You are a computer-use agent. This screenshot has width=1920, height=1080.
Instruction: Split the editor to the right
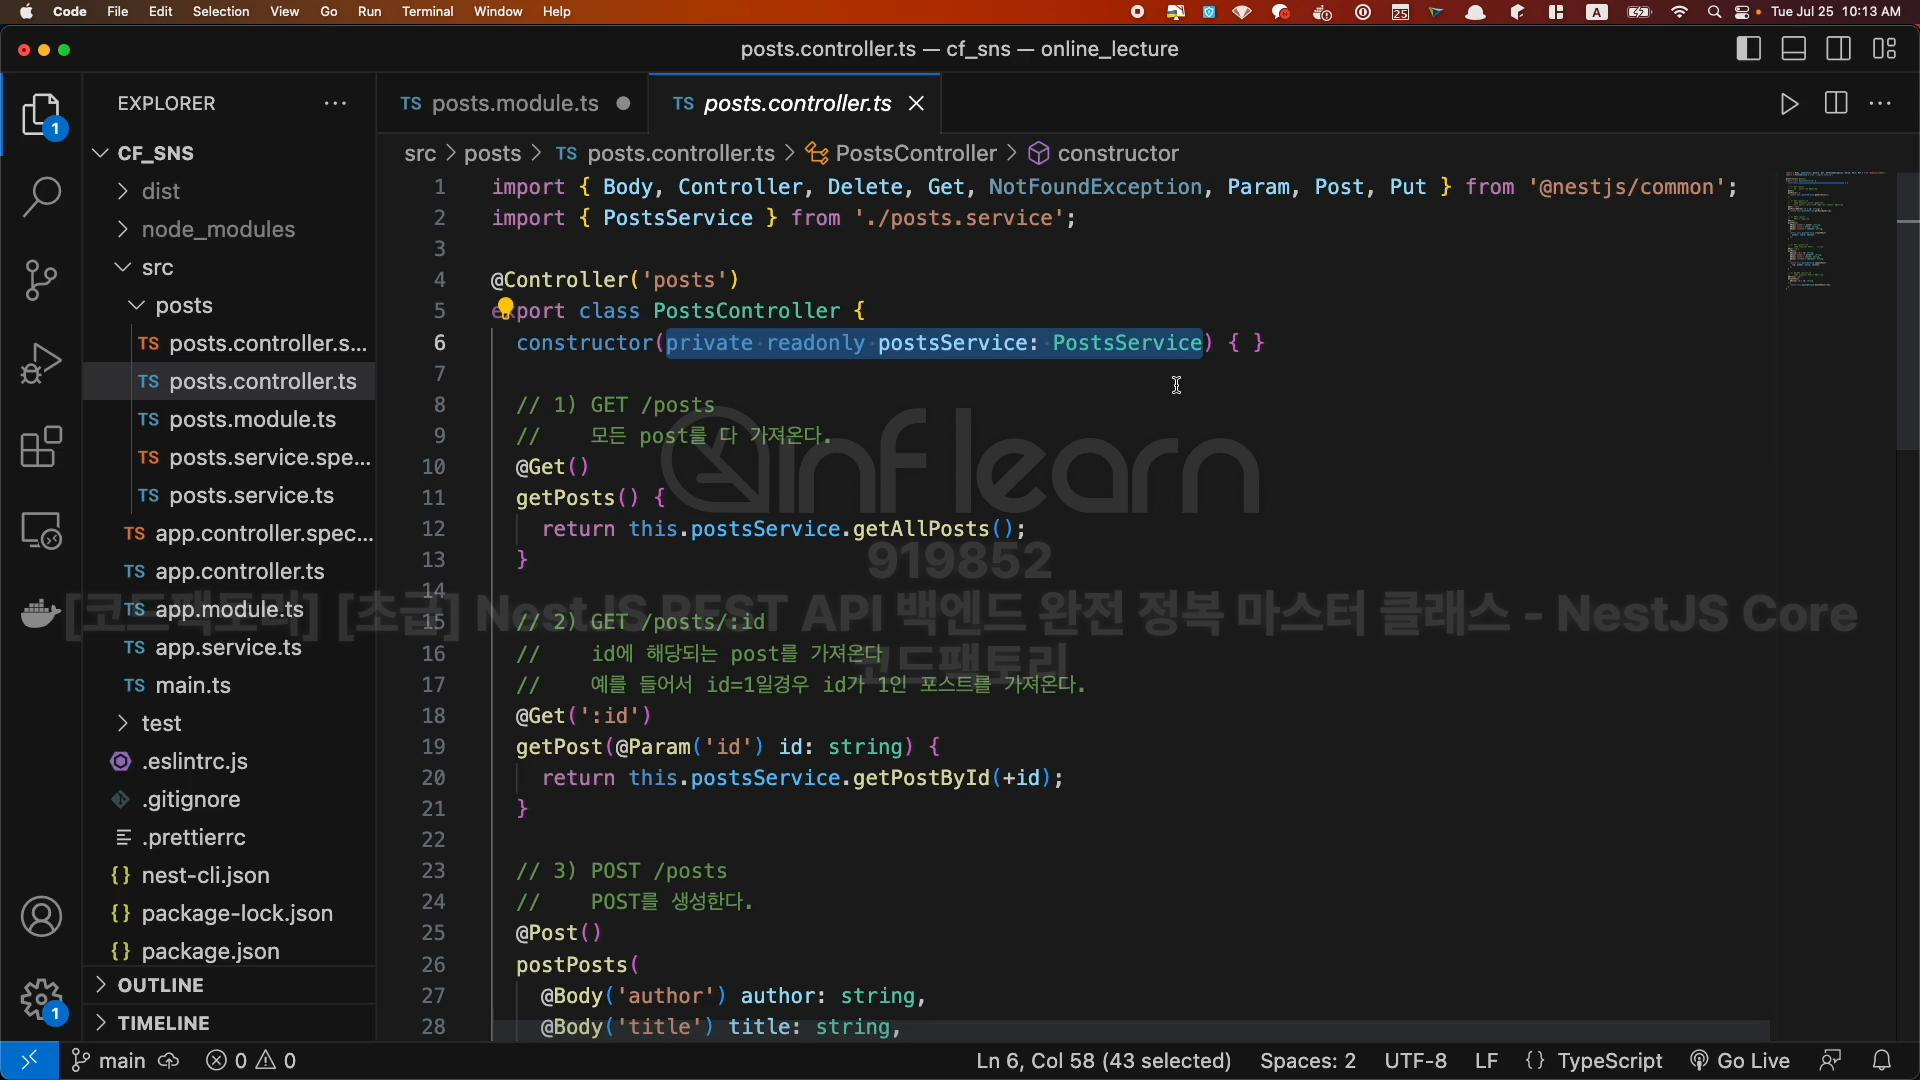pyautogui.click(x=1836, y=104)
